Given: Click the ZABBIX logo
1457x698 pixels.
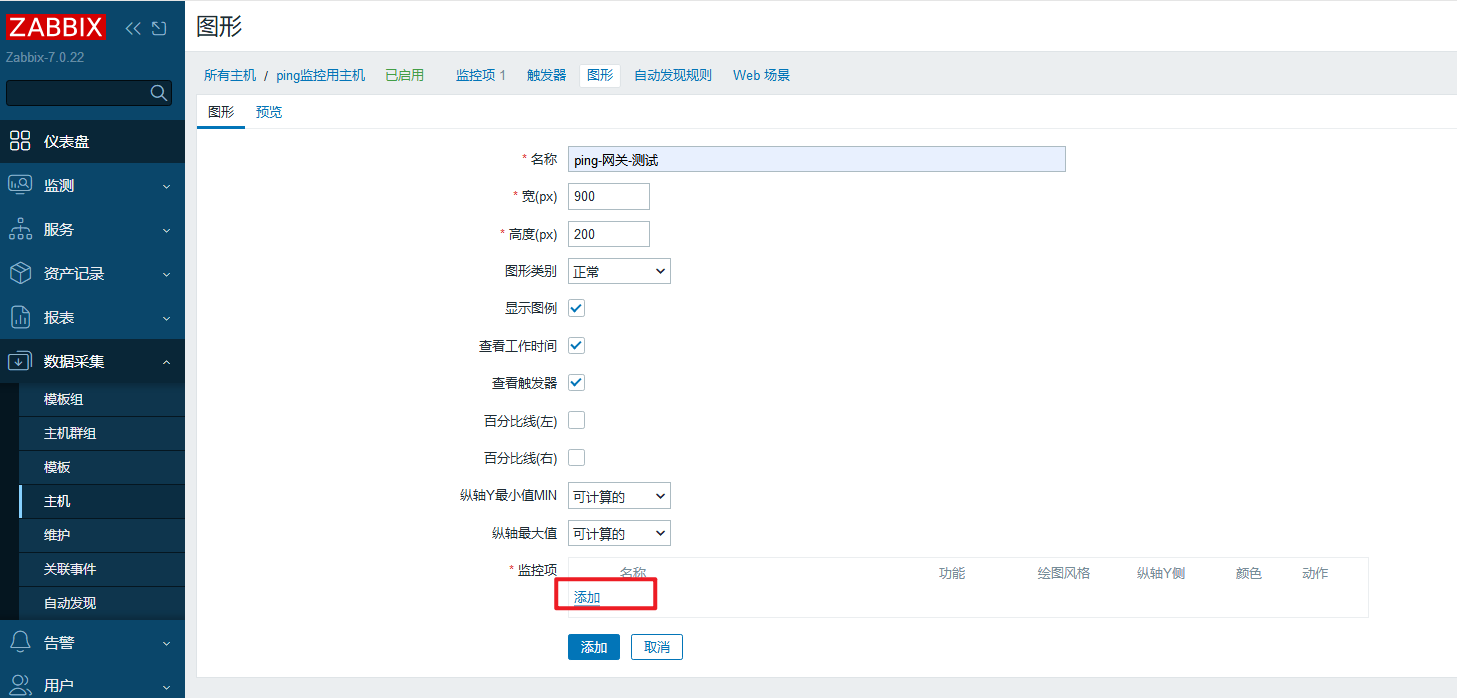Looking at the screenshot, I should pos(56,27).
